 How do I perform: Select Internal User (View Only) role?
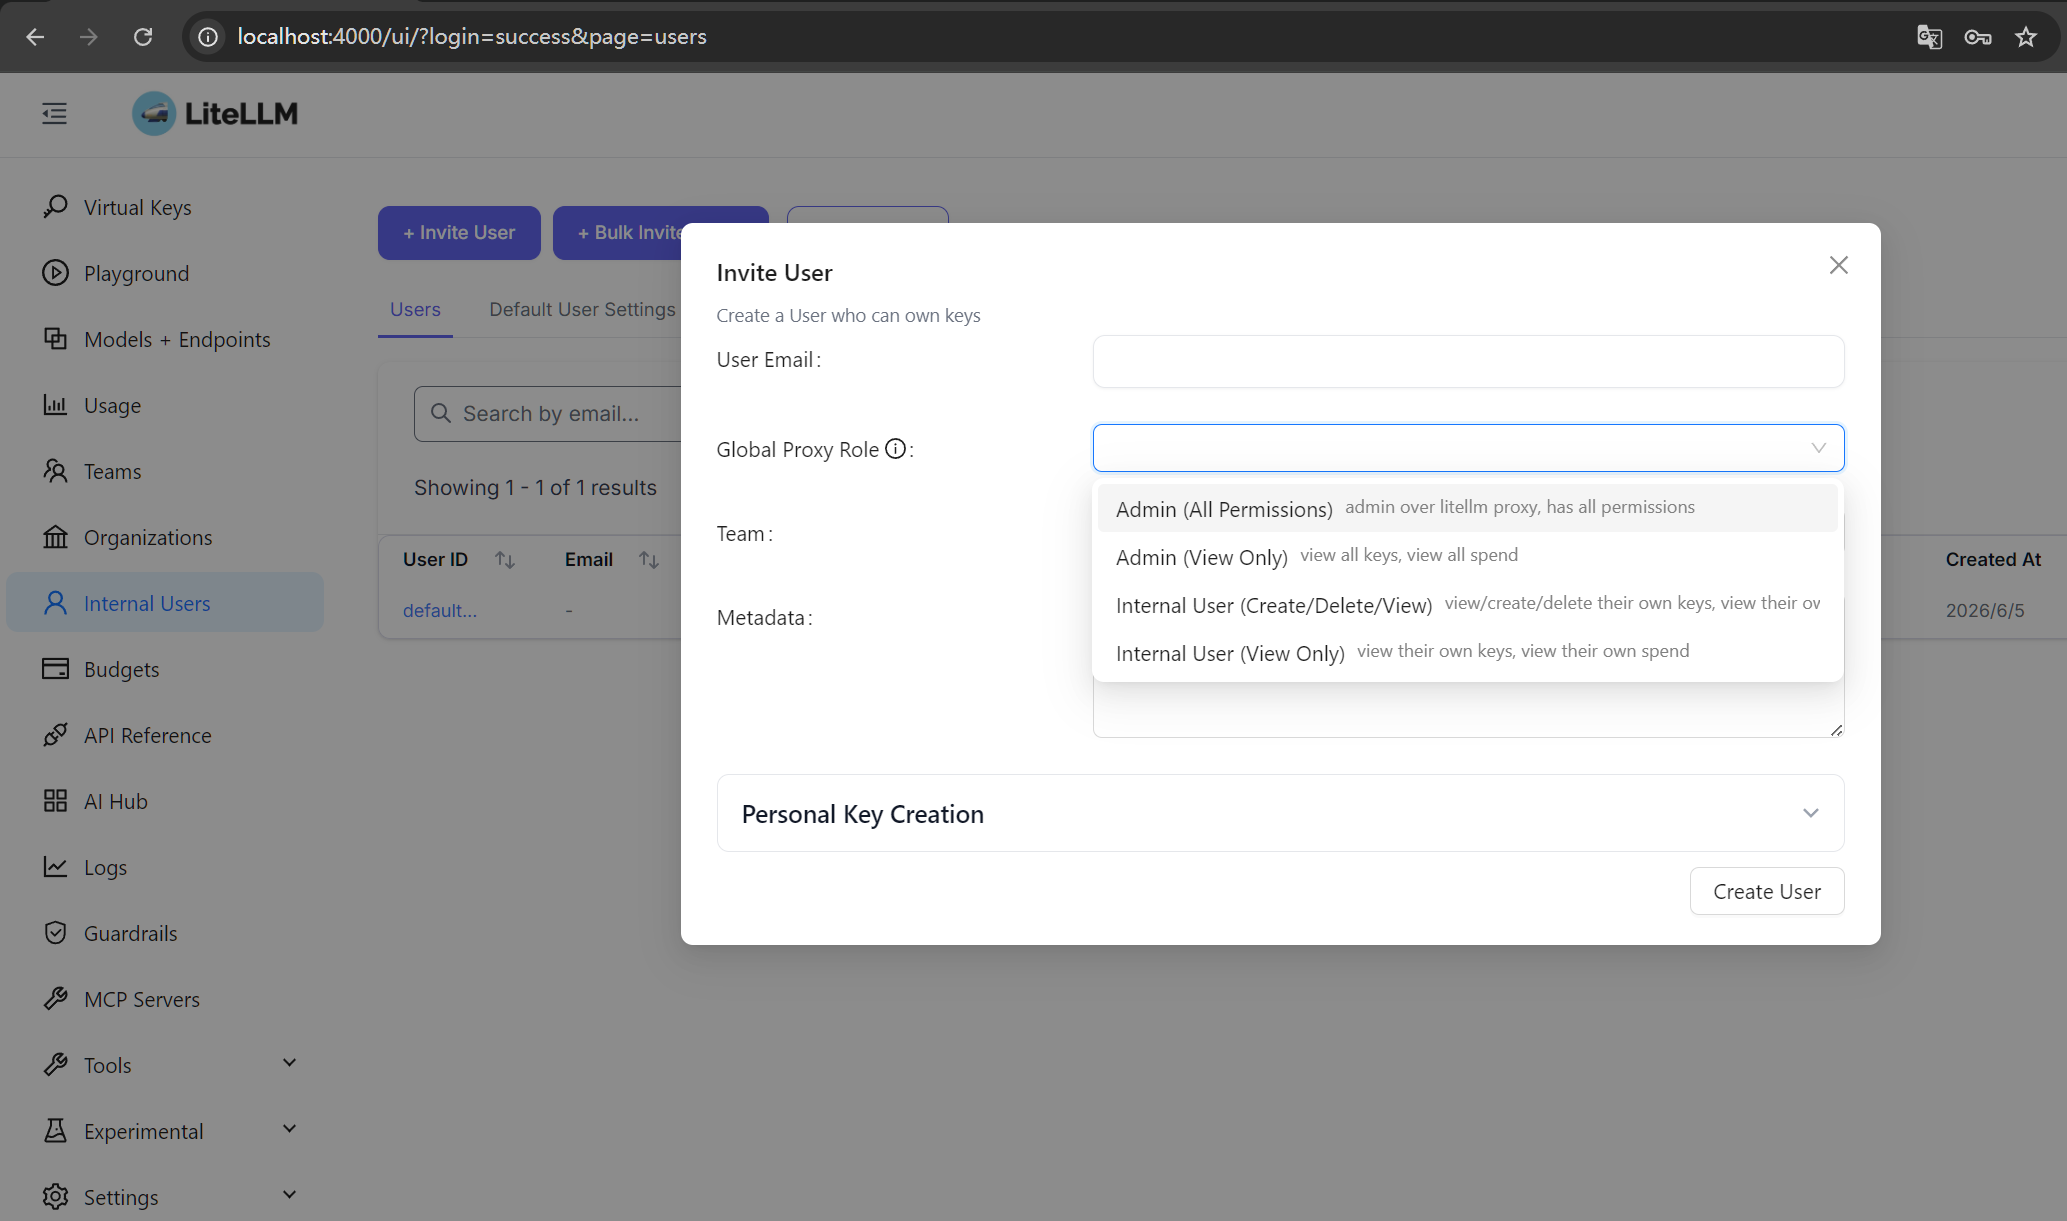[x=1467, y=652]
